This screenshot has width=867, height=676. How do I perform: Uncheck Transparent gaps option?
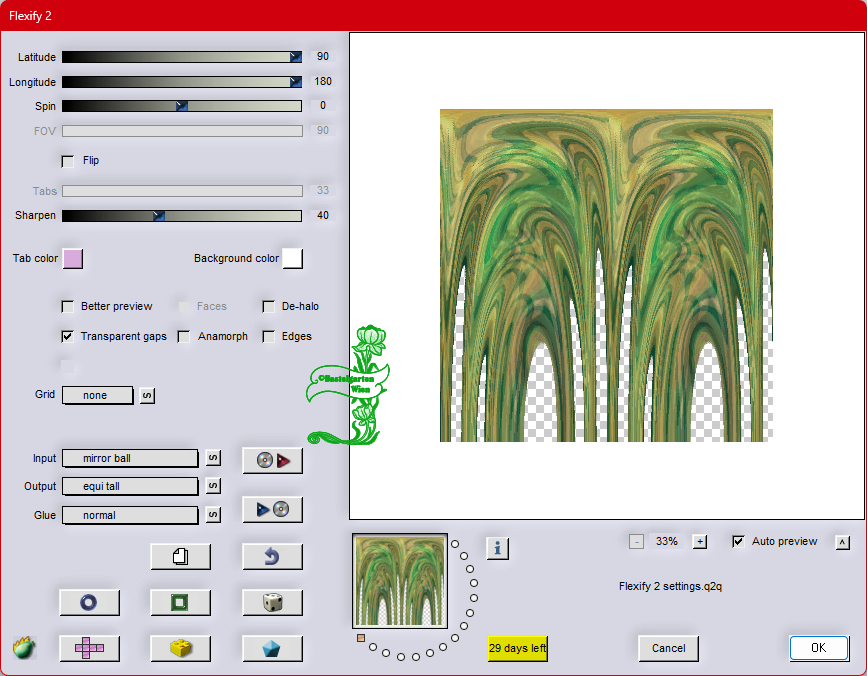pyautogui.click(x=68, y=337)
